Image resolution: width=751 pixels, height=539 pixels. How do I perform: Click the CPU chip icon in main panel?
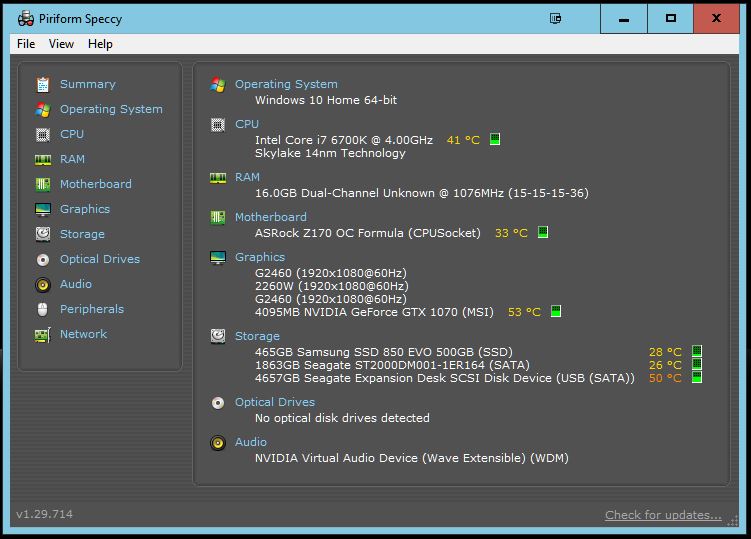pyautogui.click(x=218, y=125)
